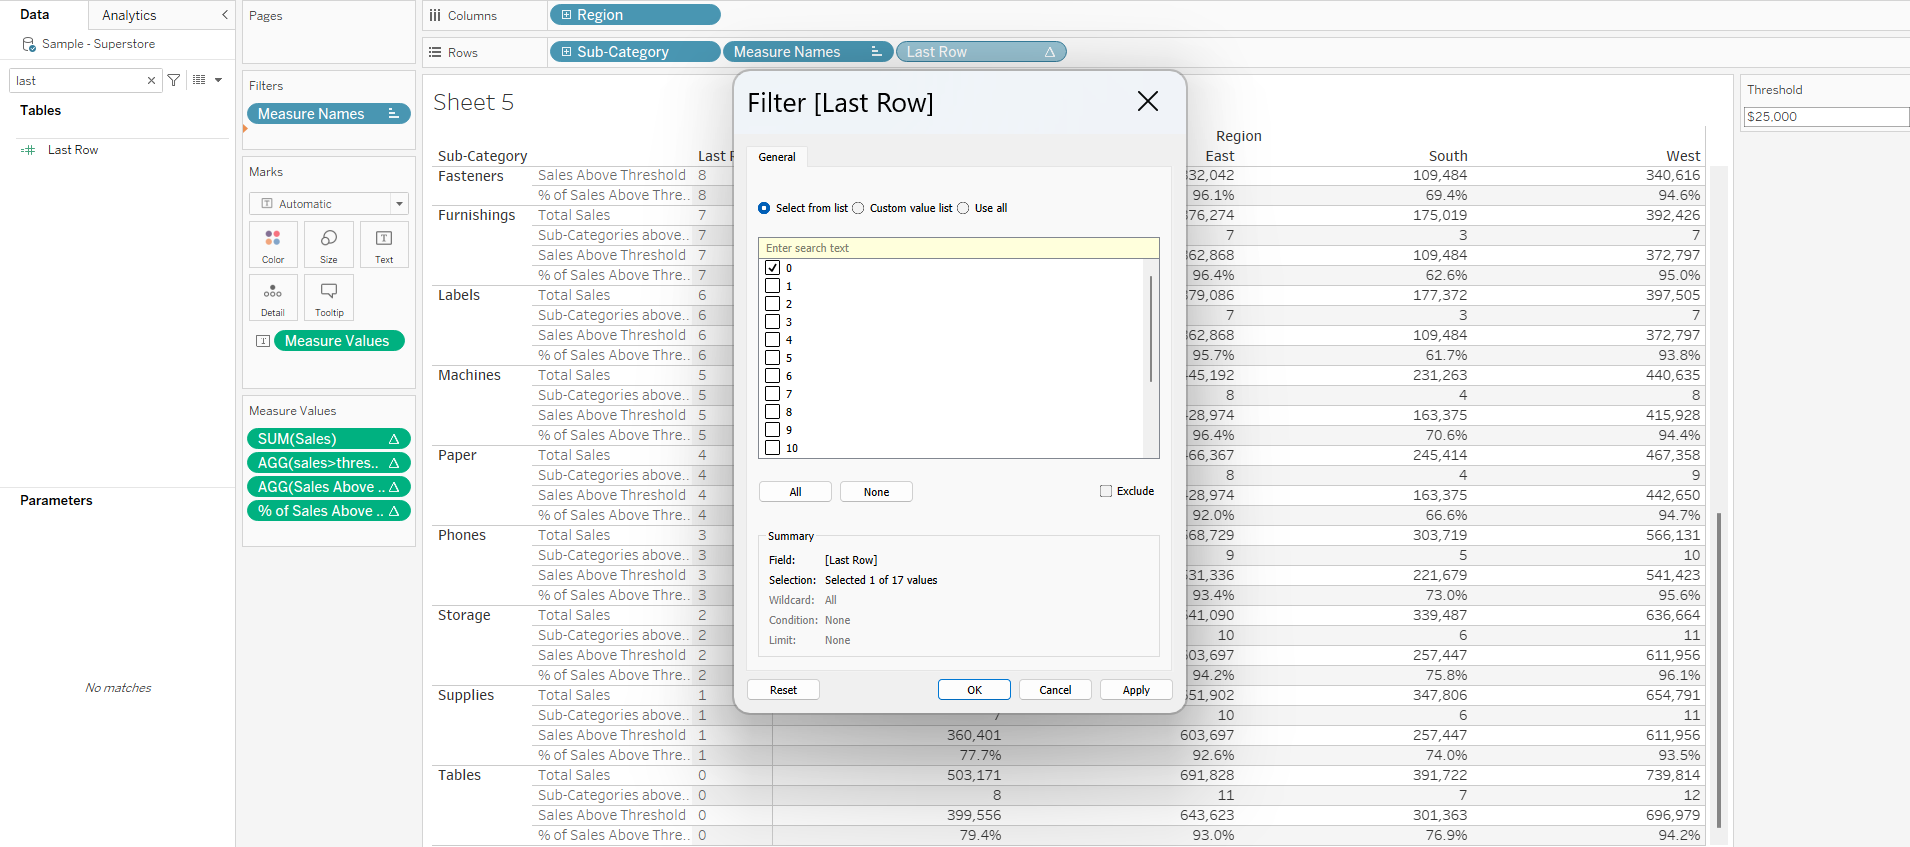Image resolution: width=1910 pixels, height=847 pixels.
Task: Click the filter value list scrollbar
Action: (1151, 329)
